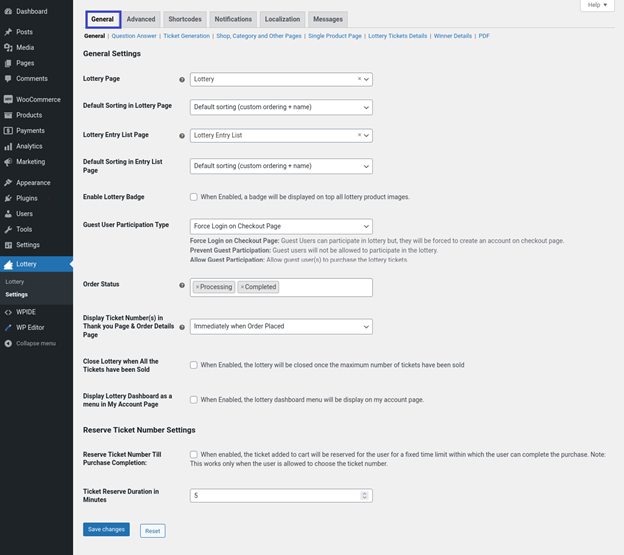Open the Question Answer section link
The height and width of the screenshot is (555, 624).
134,36
